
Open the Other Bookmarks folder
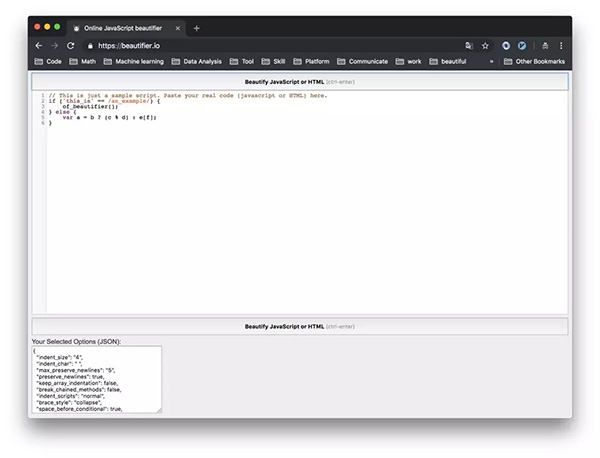click(x=534, y=62)
